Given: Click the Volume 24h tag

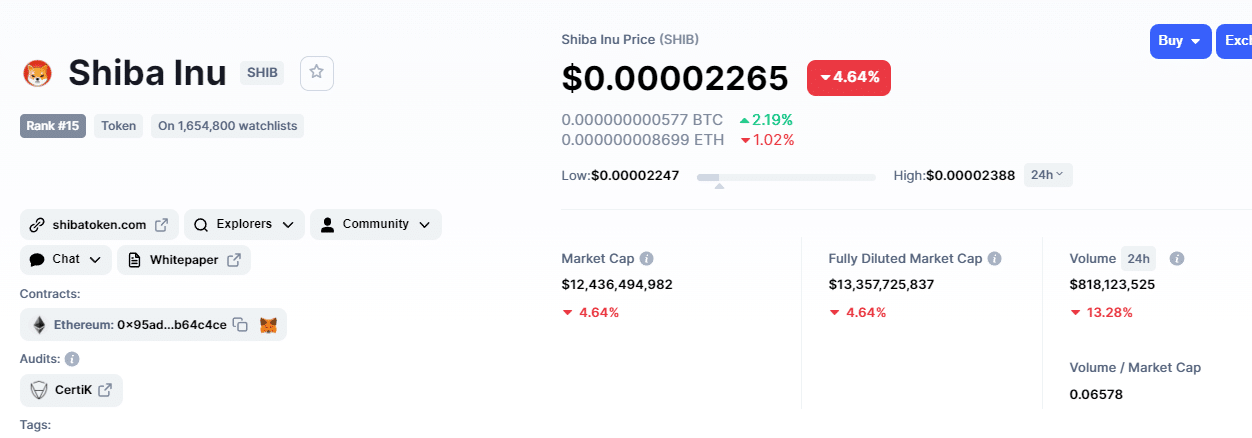Looking at the screenshot, I should 1138,258.
